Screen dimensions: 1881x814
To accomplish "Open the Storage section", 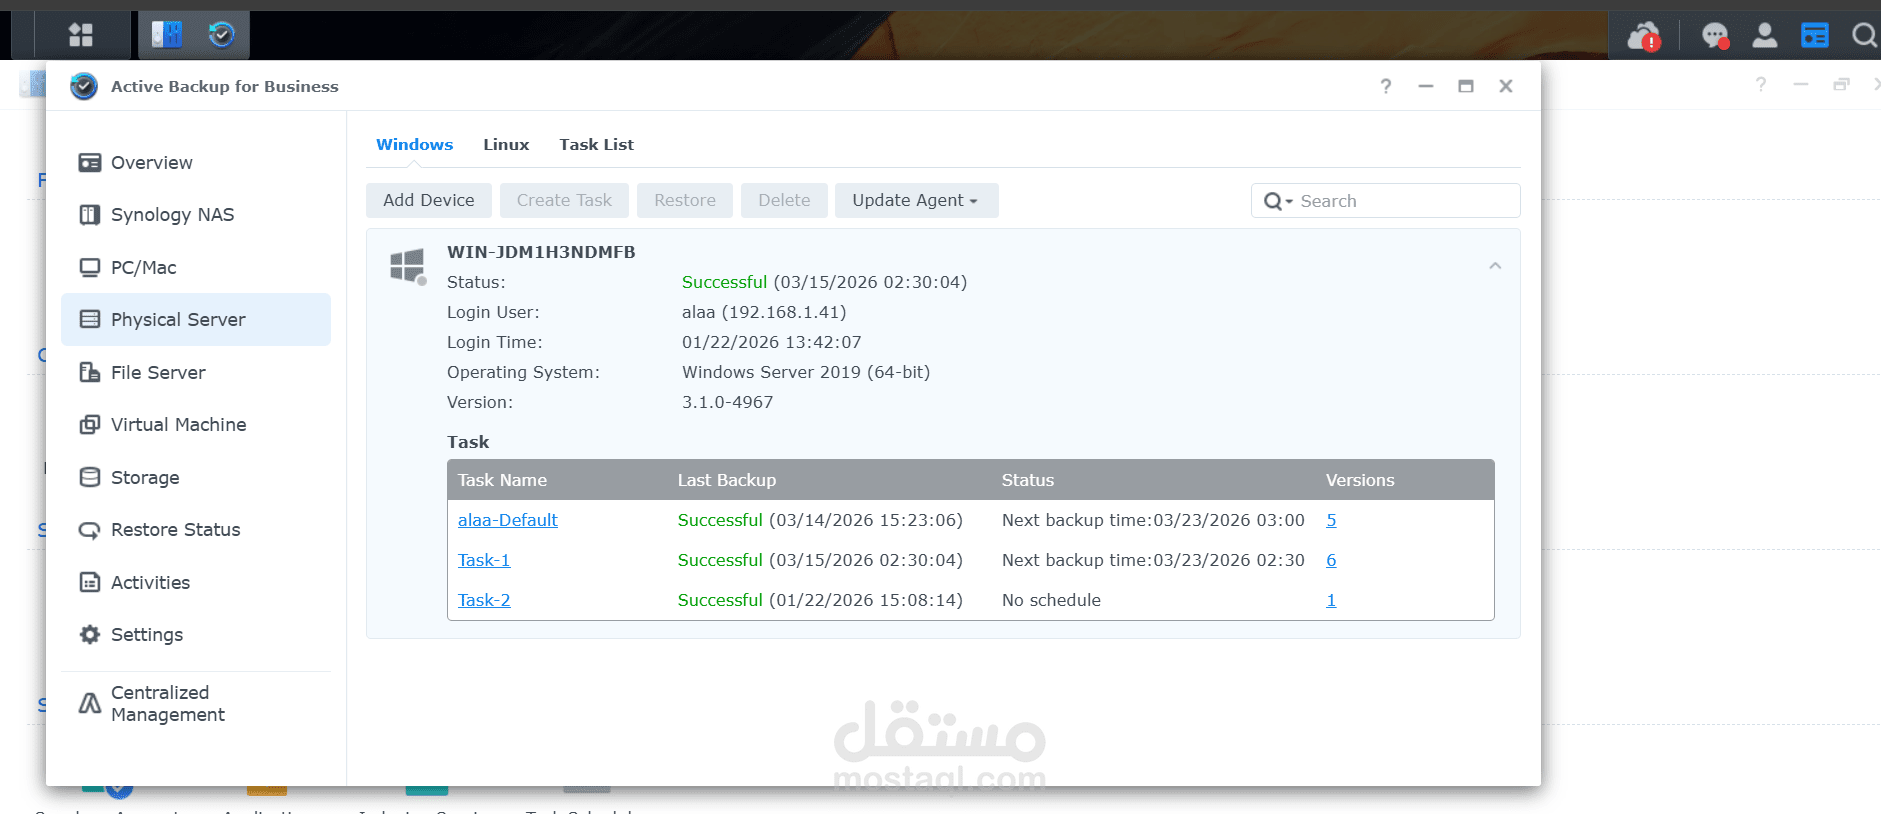I will click(145, 477).
